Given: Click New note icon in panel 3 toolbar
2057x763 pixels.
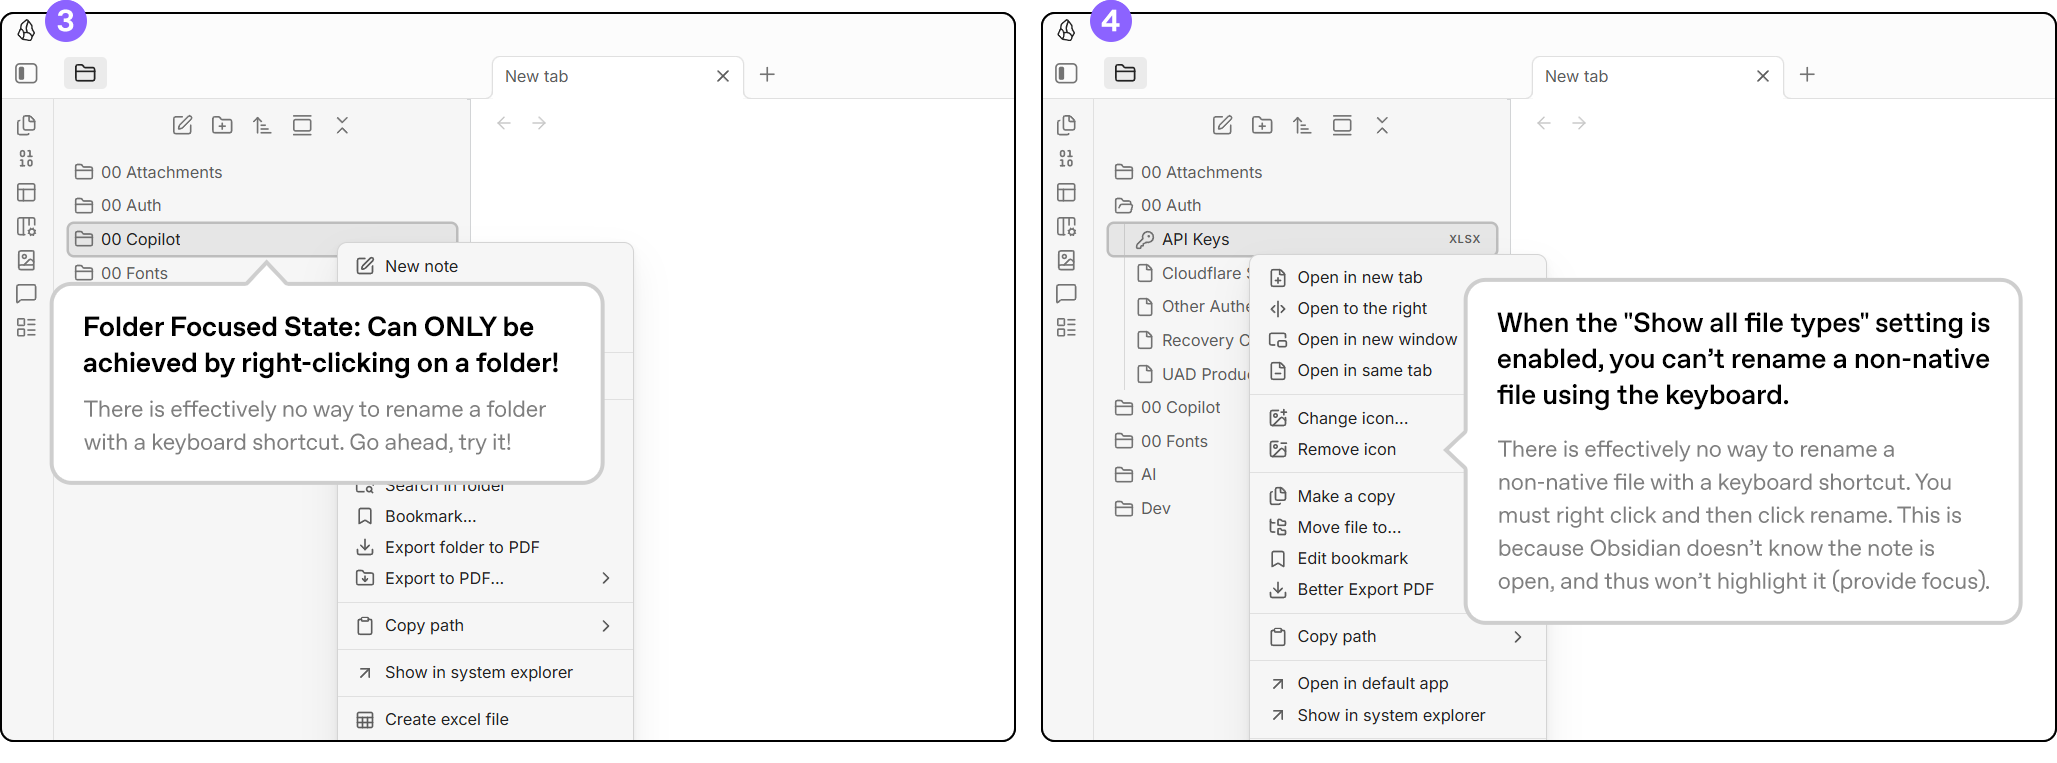Looking at the screenshot, I should (182, 125).
